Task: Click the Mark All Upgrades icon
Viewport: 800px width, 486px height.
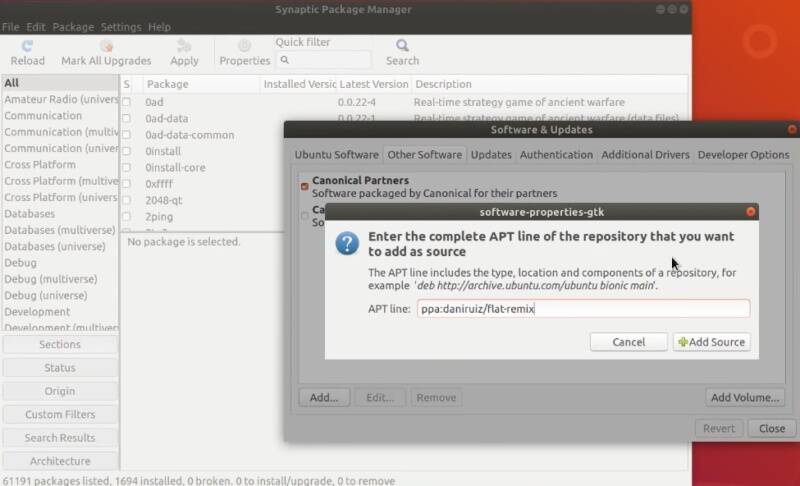Action: tap(106, 46)
